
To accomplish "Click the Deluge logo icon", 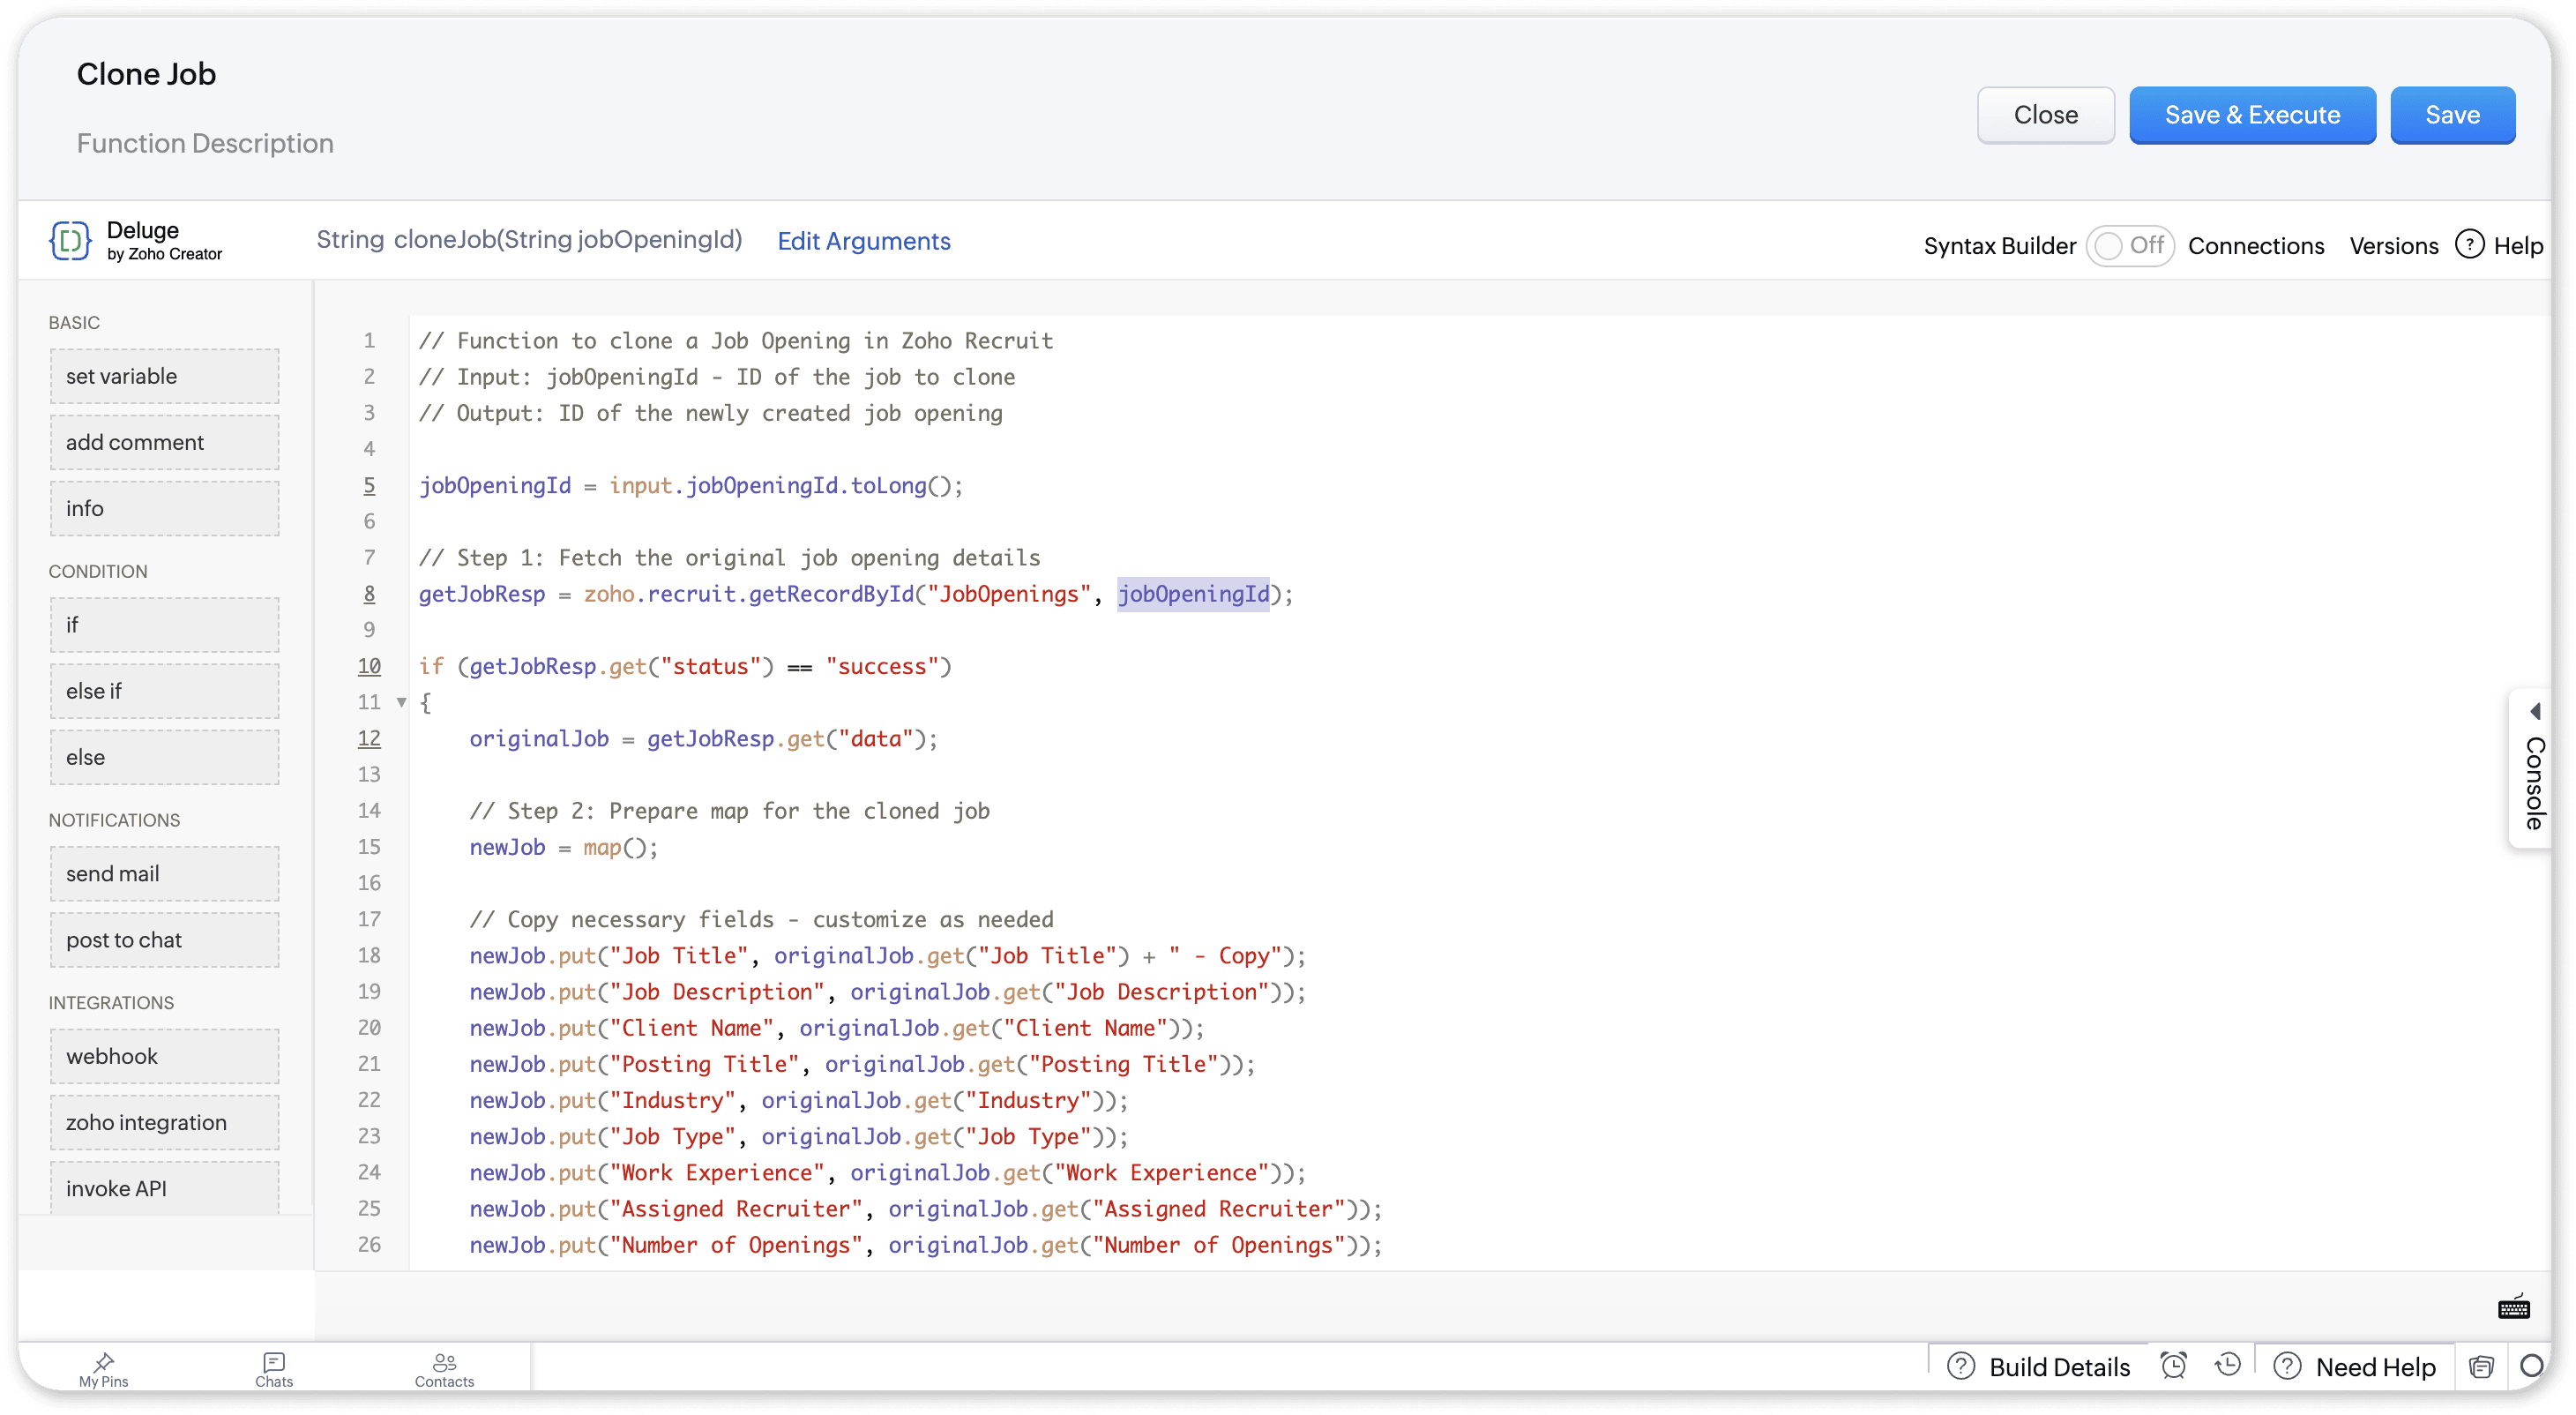I will pyautogui.click(x=70, y=241).
